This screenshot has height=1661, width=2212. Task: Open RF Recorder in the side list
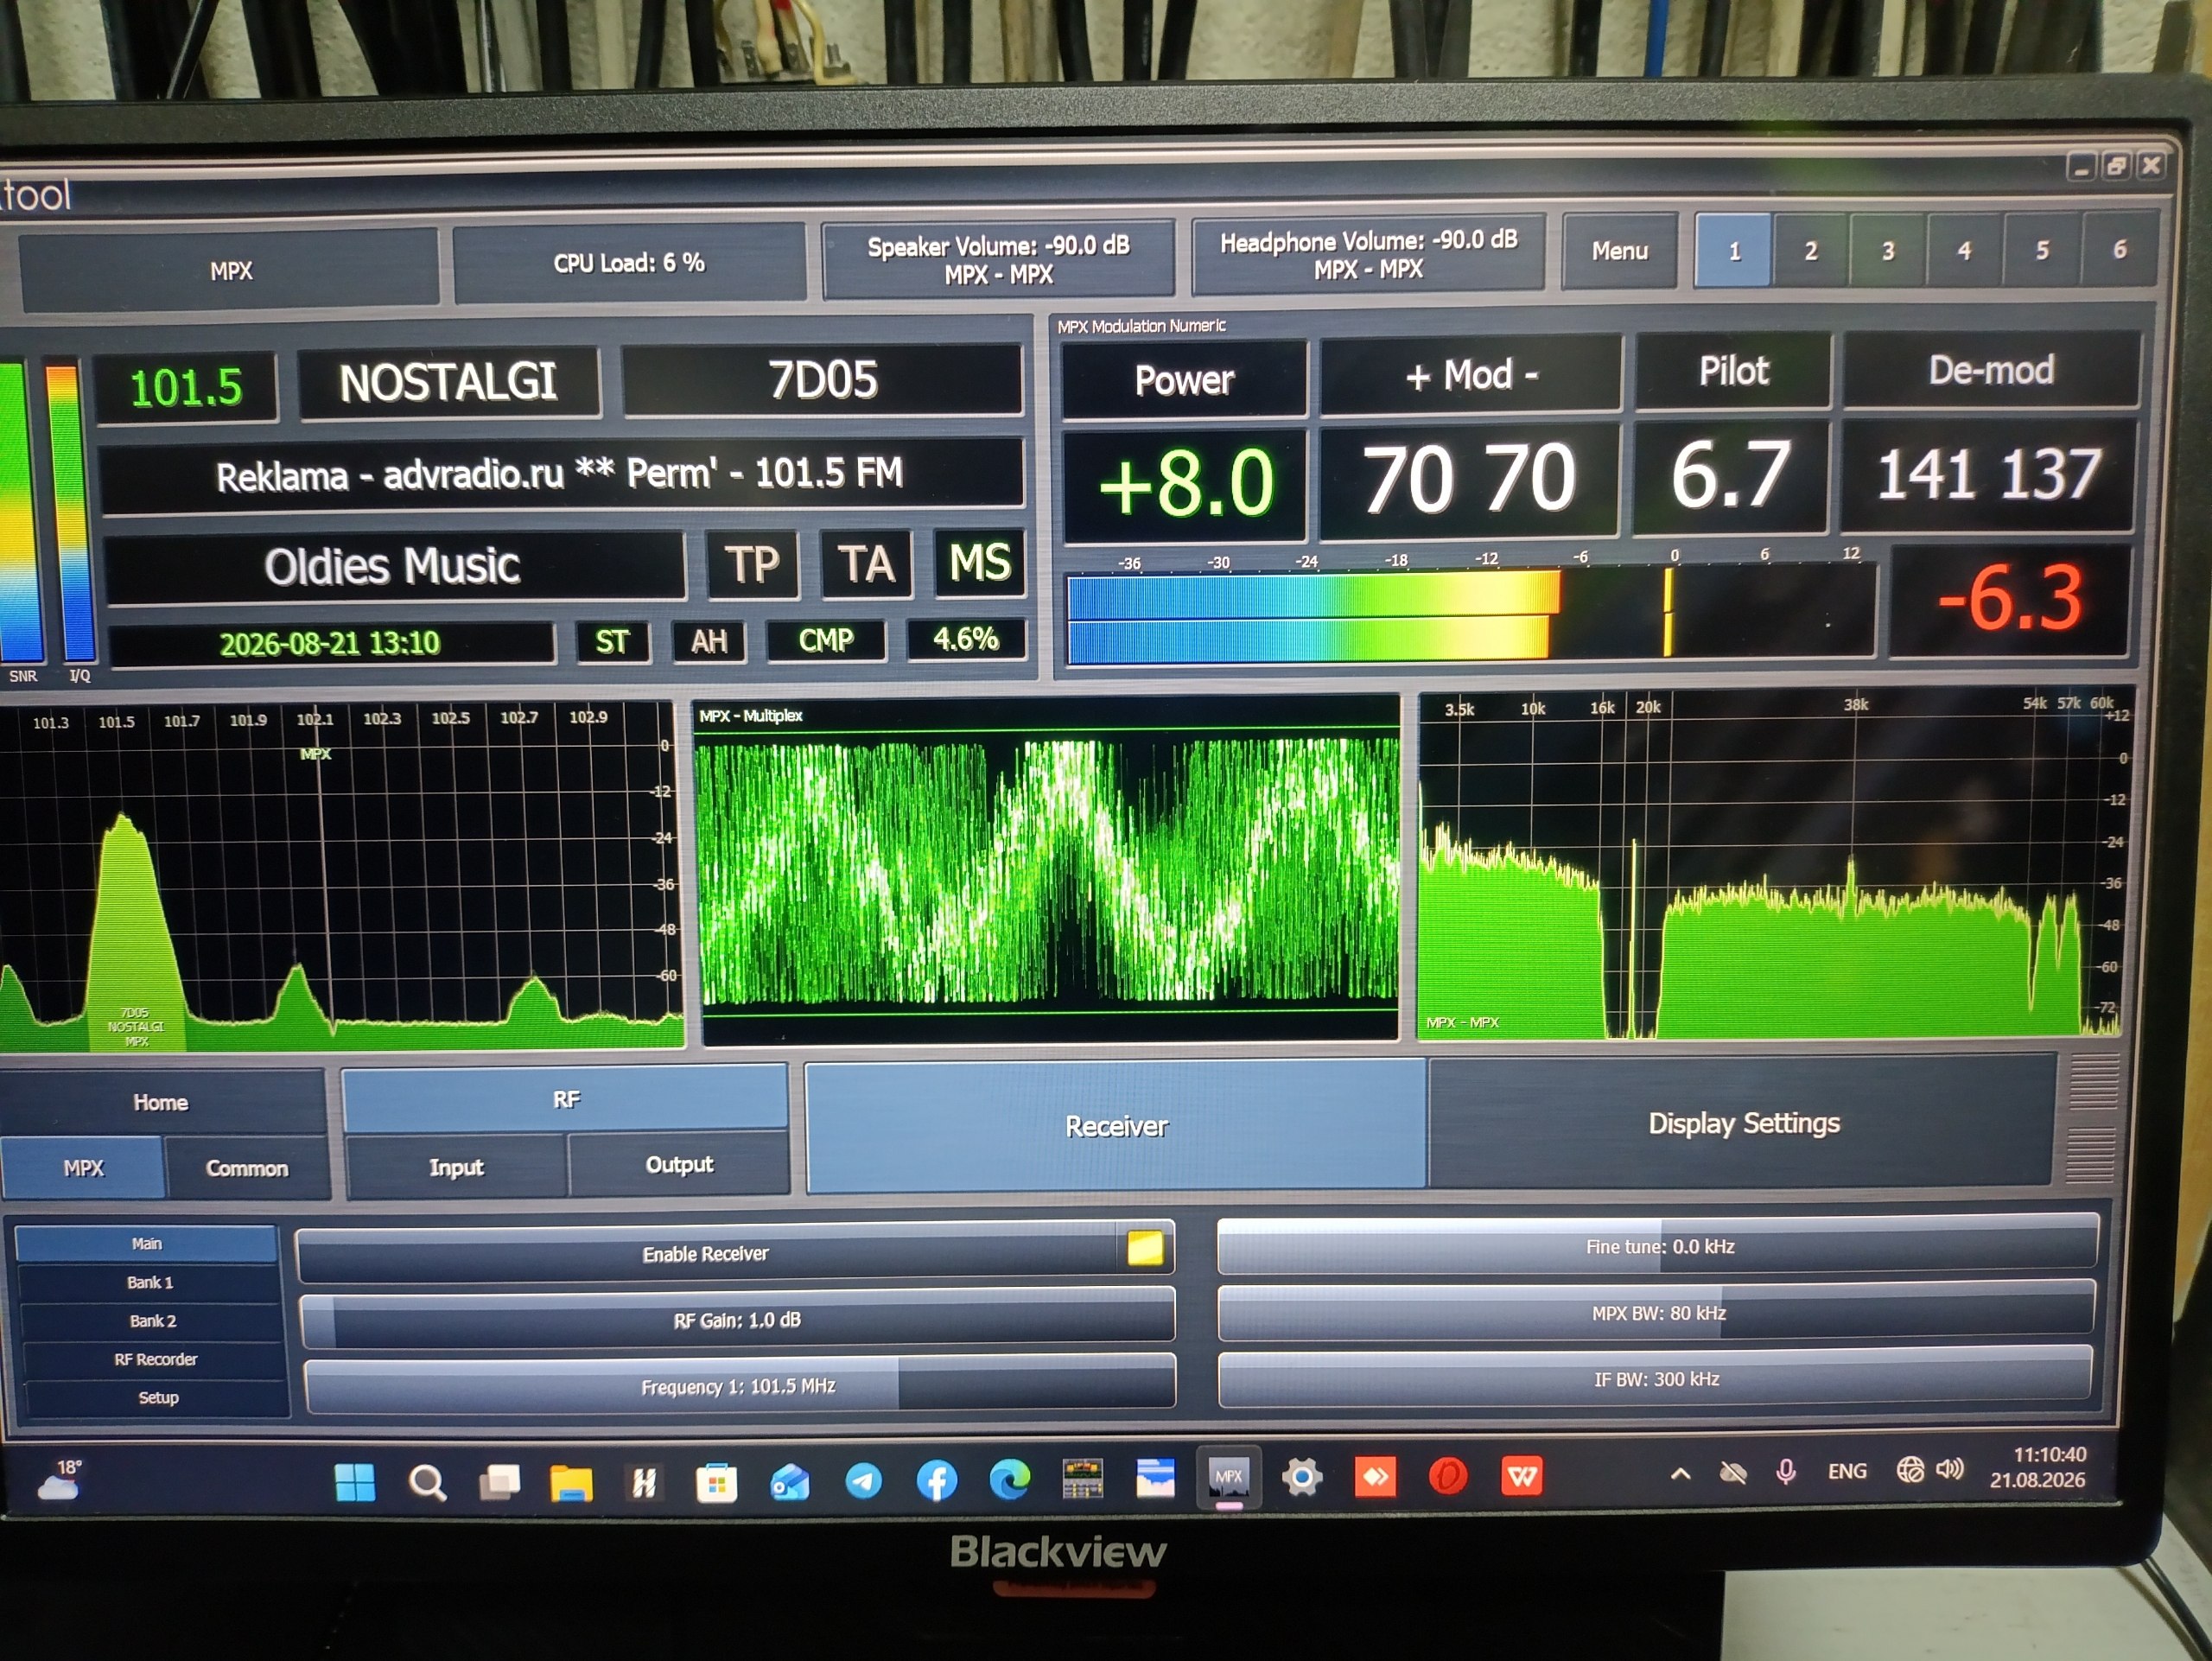pos(155,1359)
